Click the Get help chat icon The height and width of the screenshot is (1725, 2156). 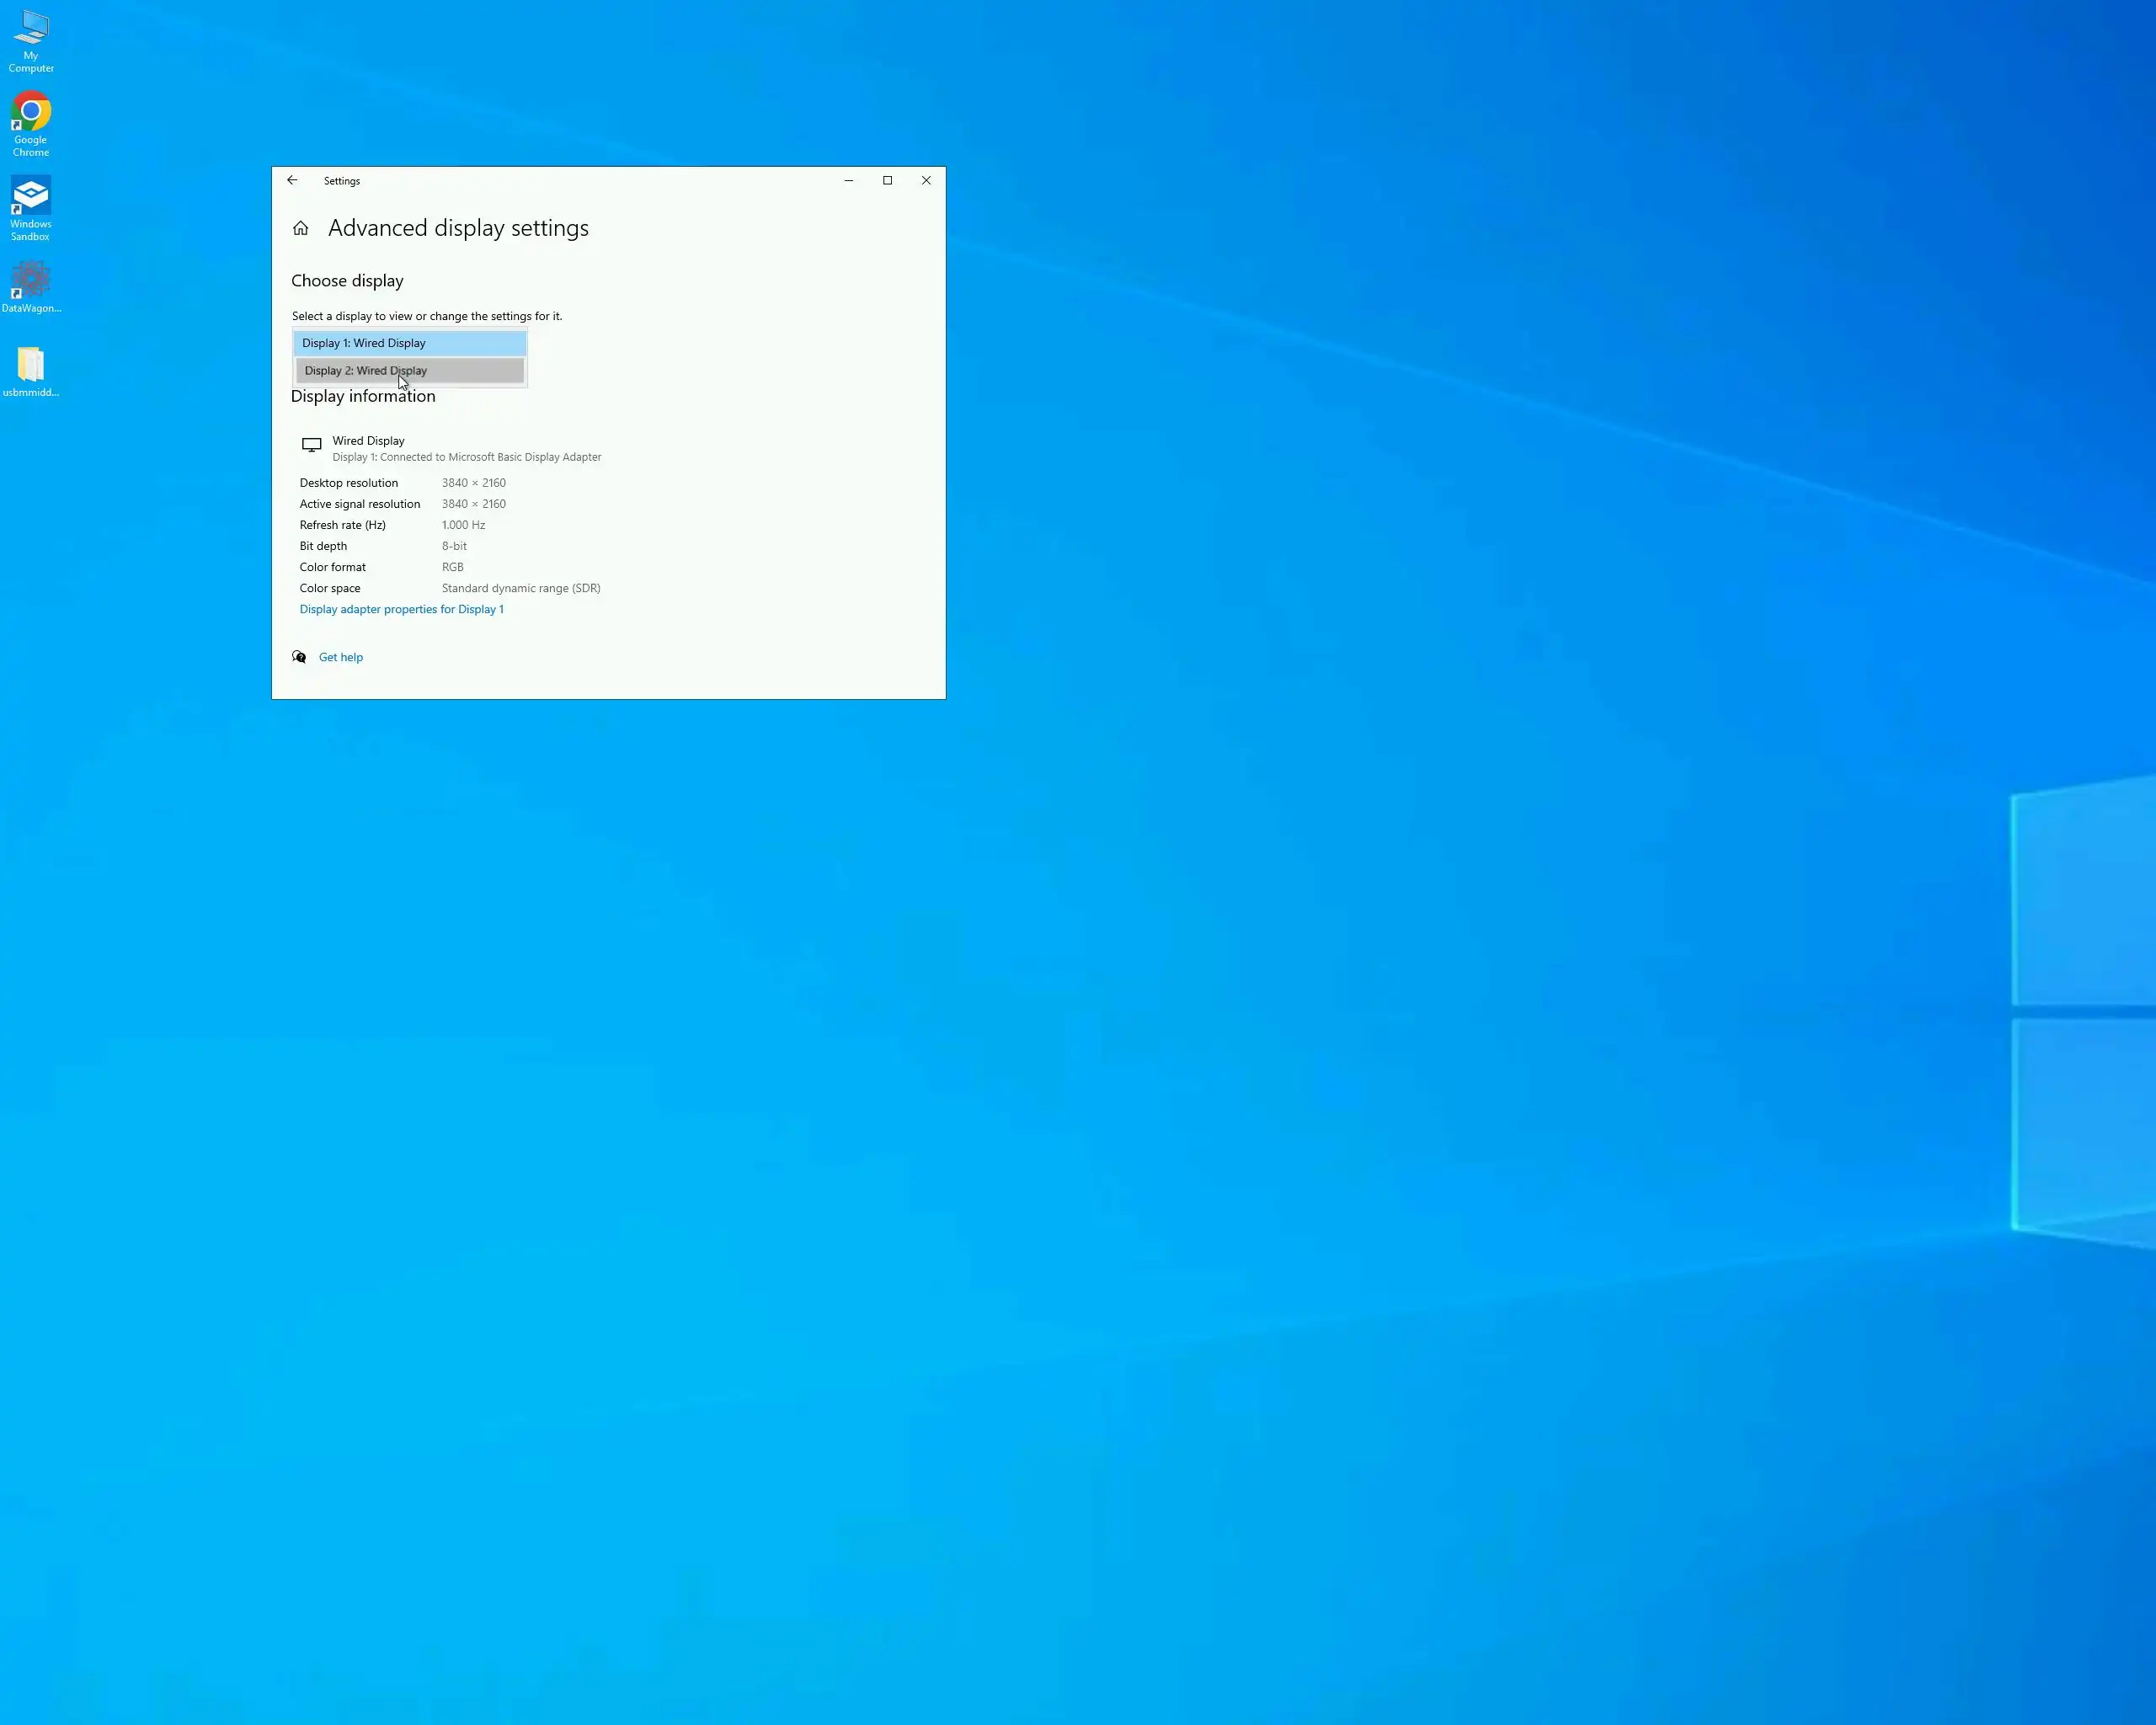[299, 657]
